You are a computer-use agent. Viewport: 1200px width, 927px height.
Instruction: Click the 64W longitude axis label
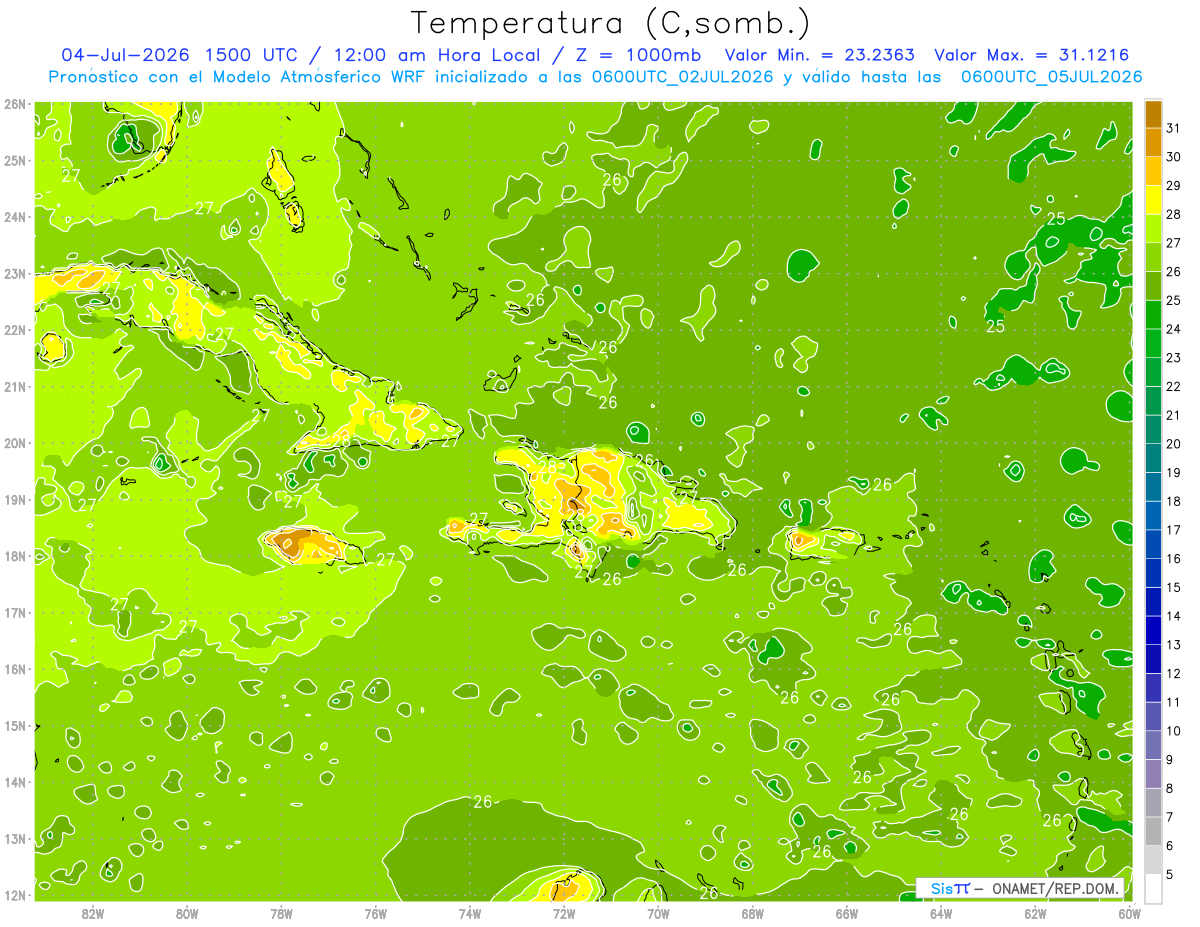[941, 914]
